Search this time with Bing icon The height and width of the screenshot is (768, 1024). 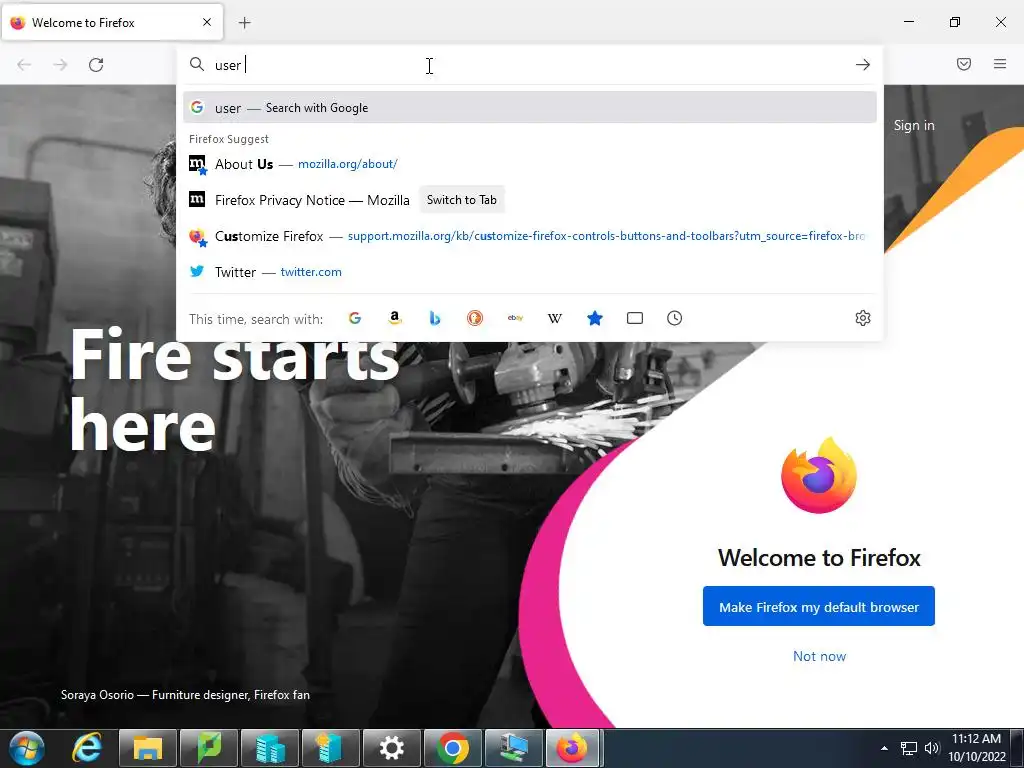click(x=435, y=318)
